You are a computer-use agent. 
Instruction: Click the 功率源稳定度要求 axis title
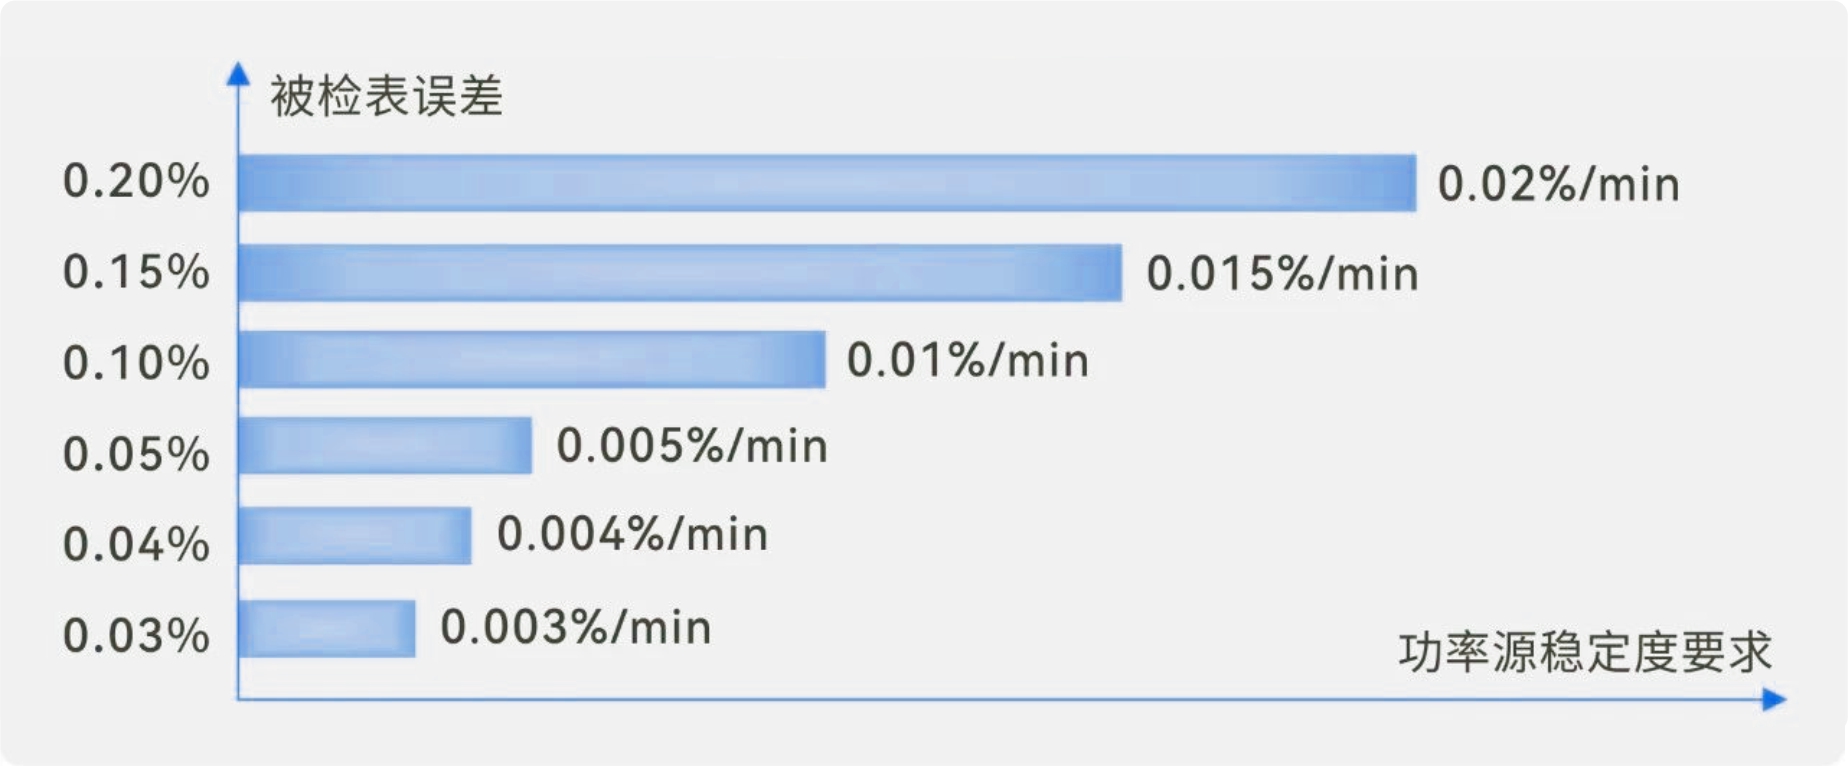tap(1584, 652)
